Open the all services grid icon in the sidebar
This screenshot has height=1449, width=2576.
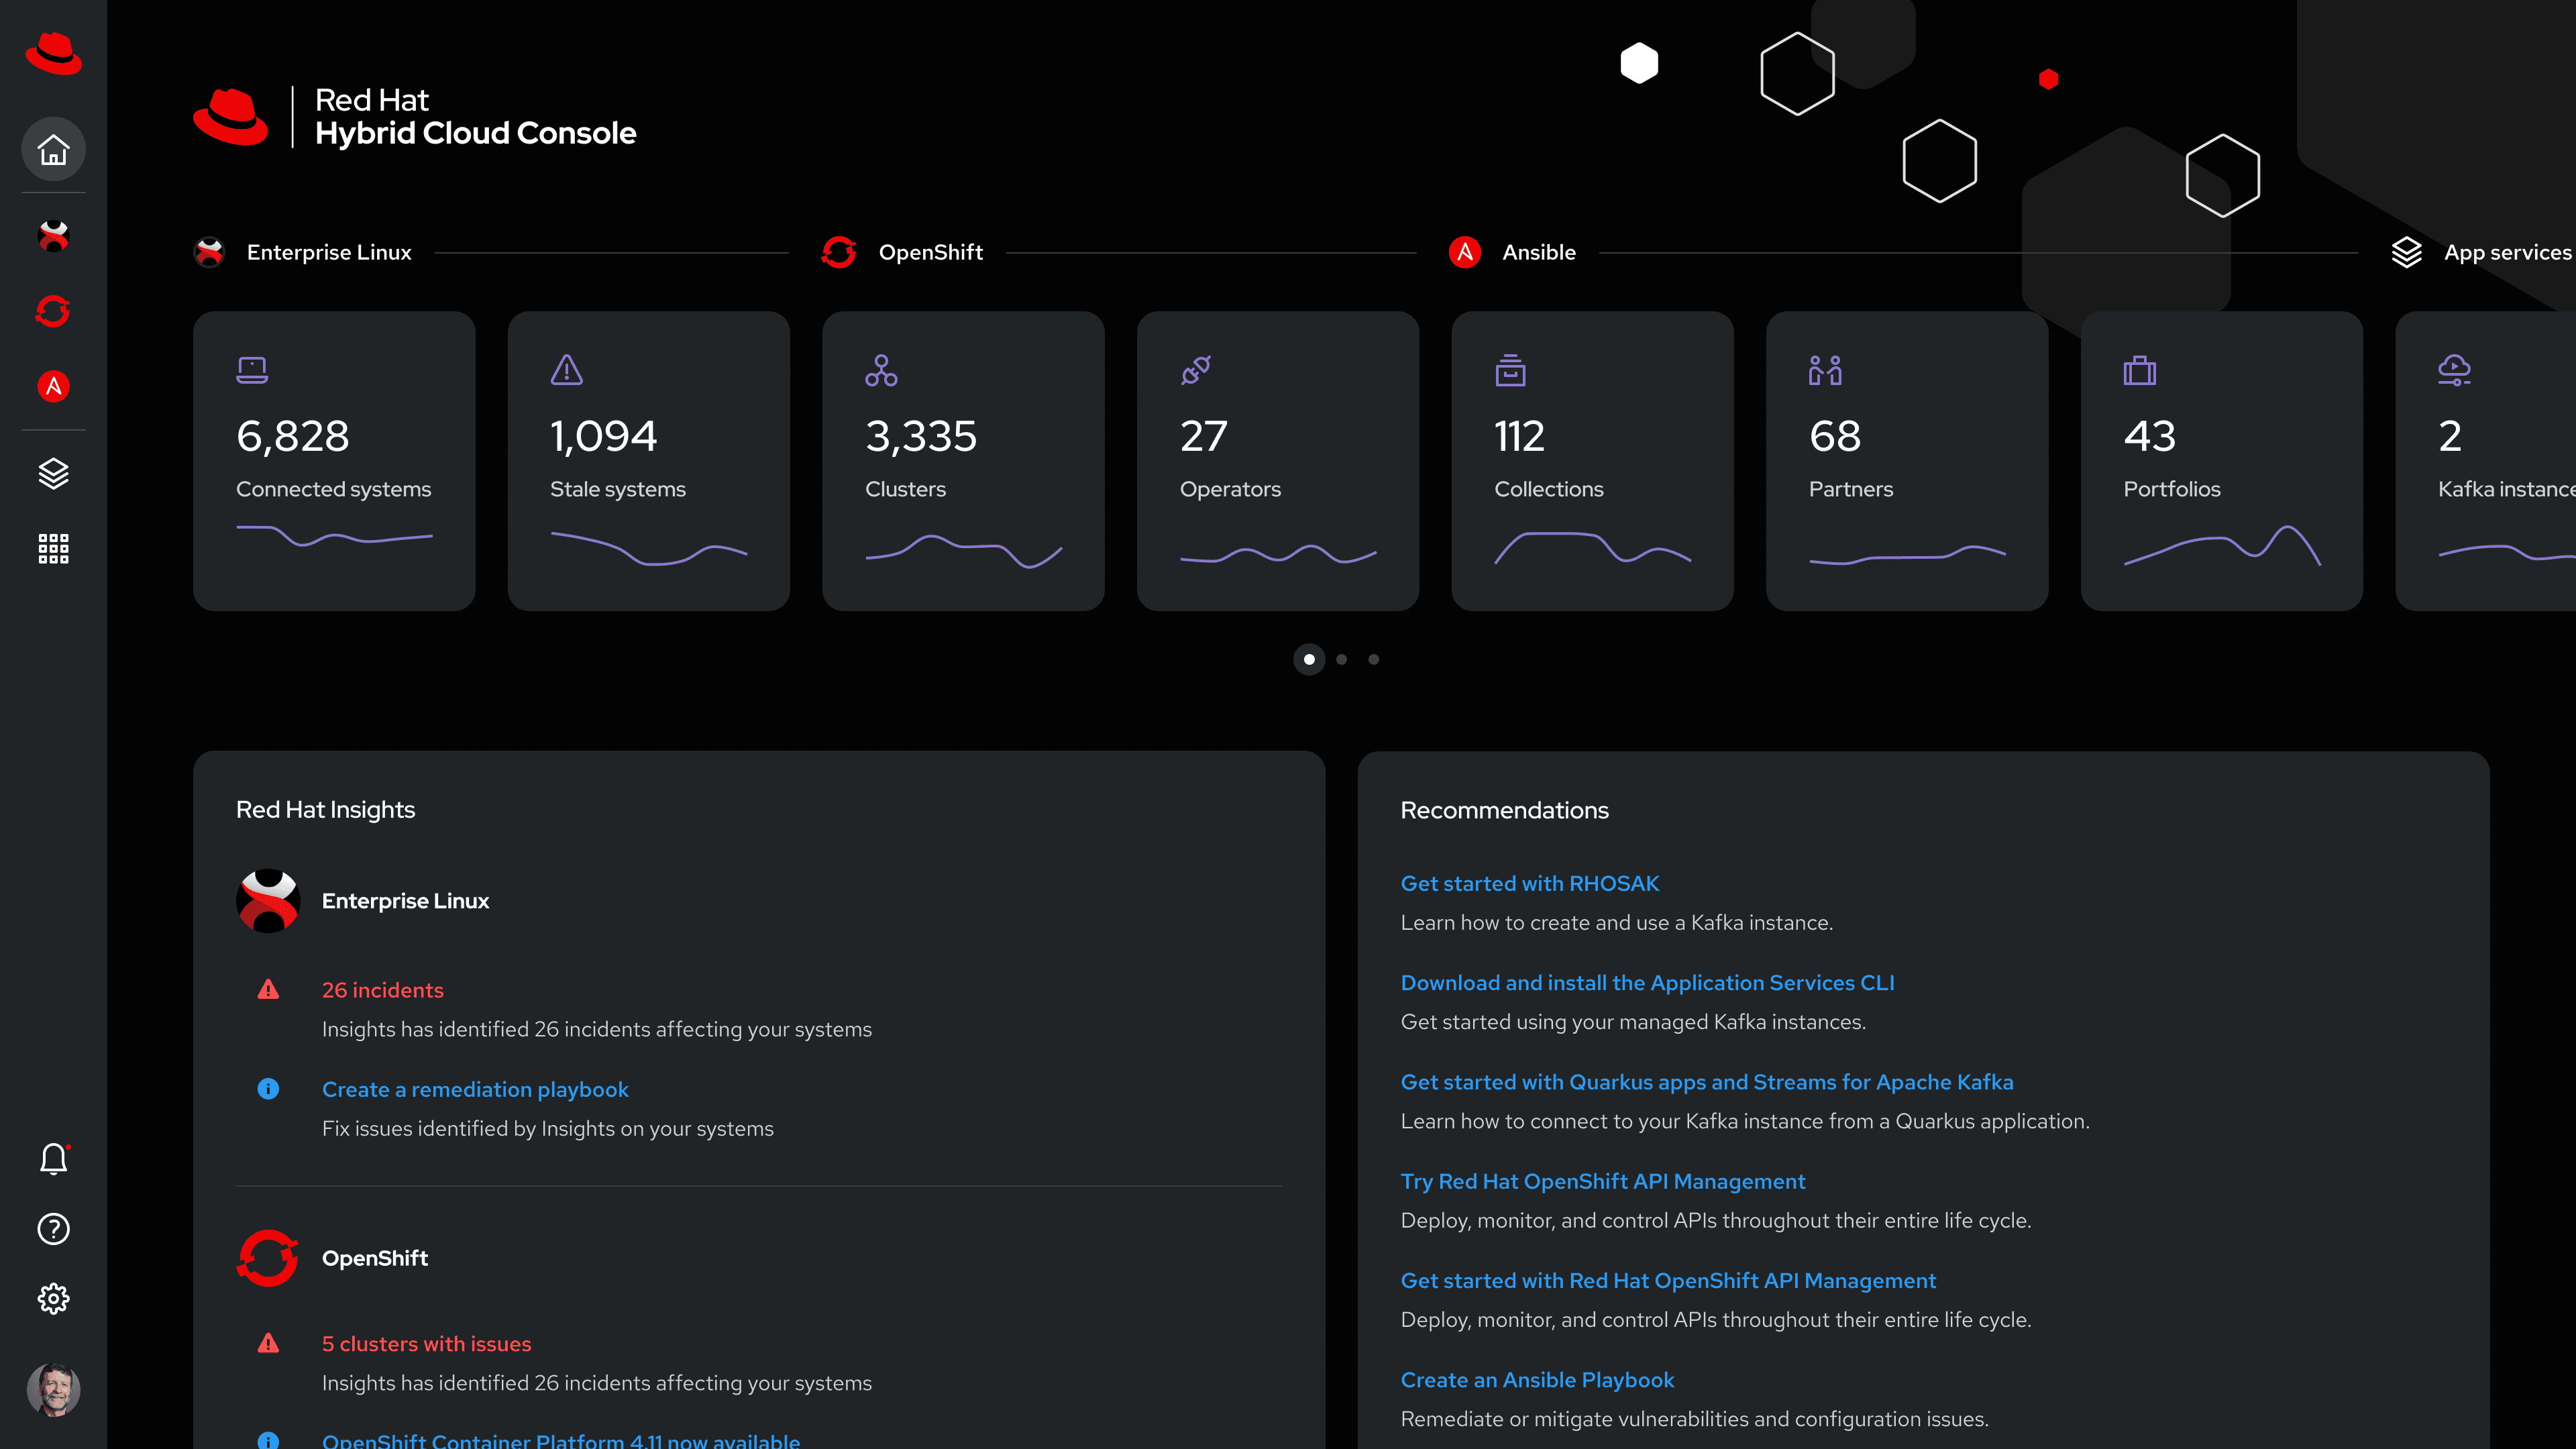53,548
